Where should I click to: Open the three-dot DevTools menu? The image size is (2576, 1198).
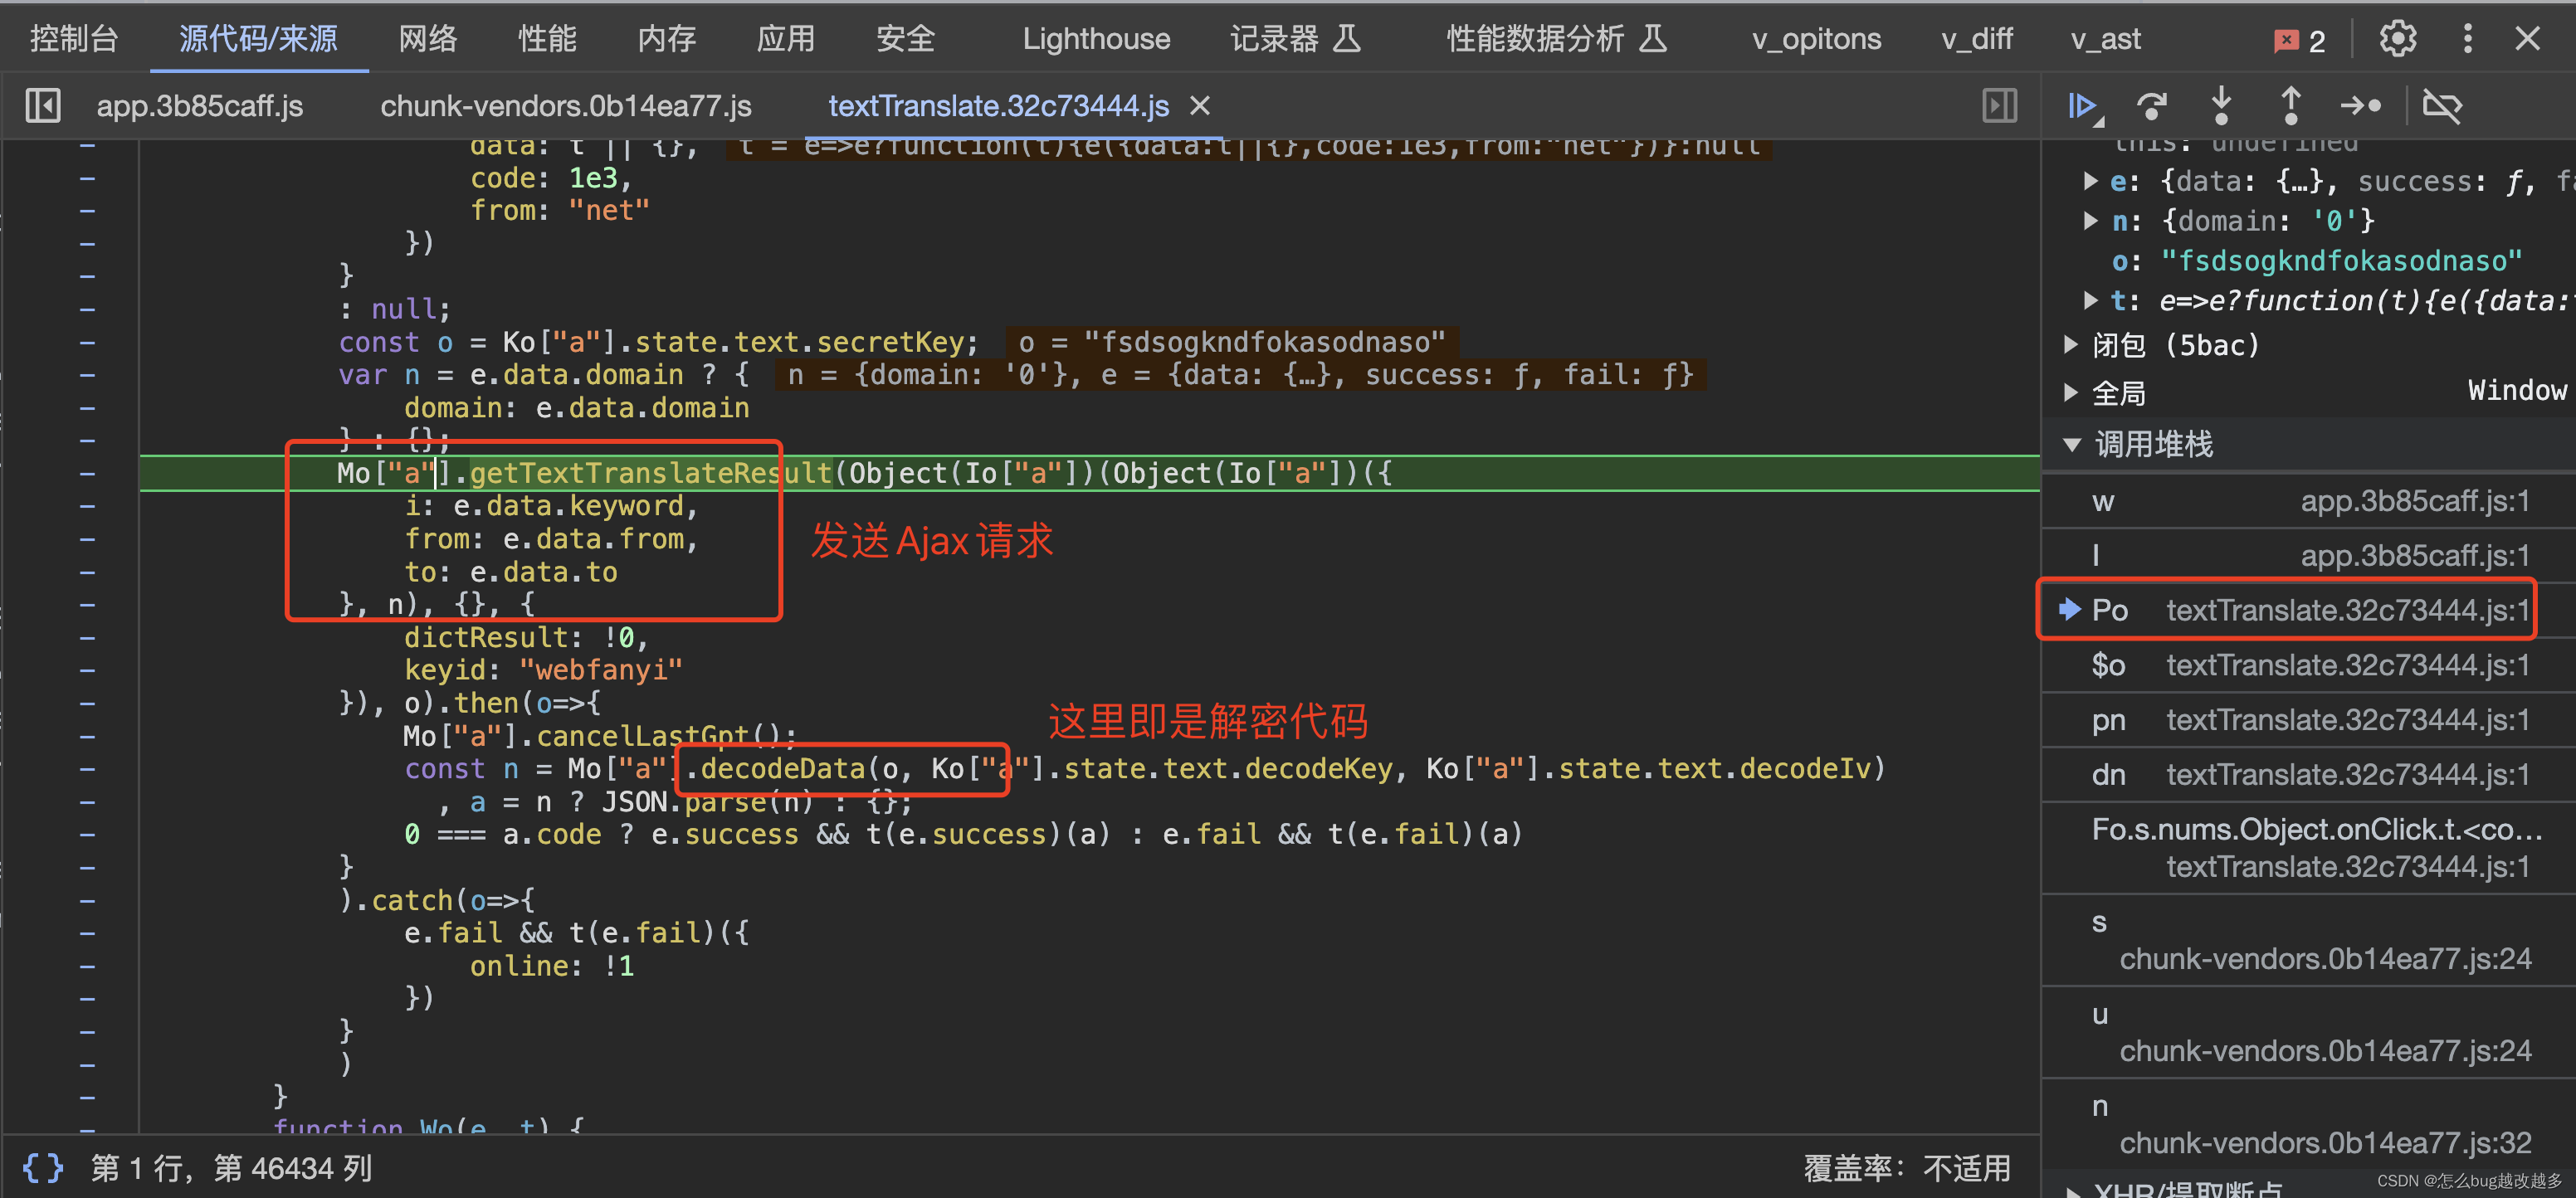coord(2467,39)
